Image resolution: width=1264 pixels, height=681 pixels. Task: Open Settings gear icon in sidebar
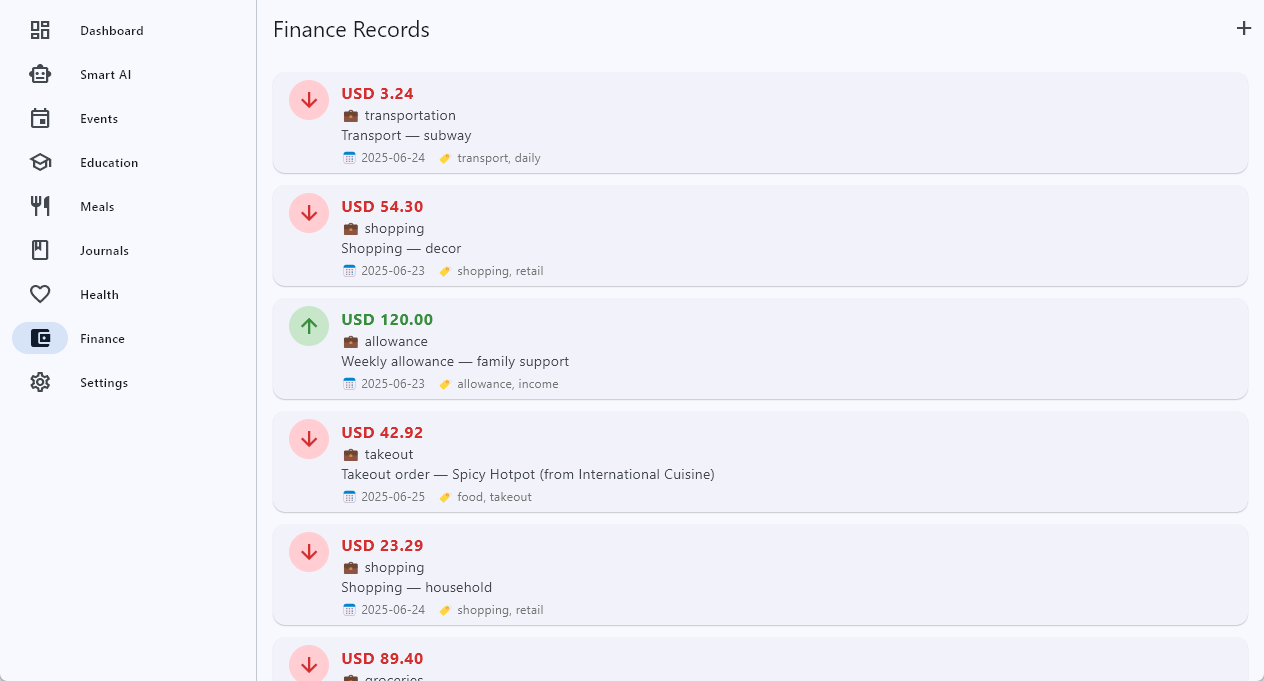coord(40,382)
